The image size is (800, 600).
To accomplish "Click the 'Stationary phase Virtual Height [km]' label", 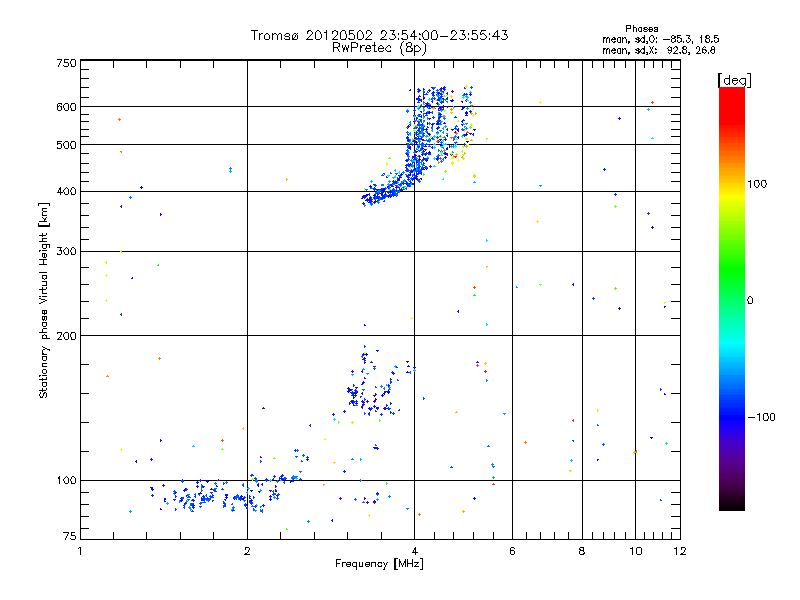I will 44,300.
